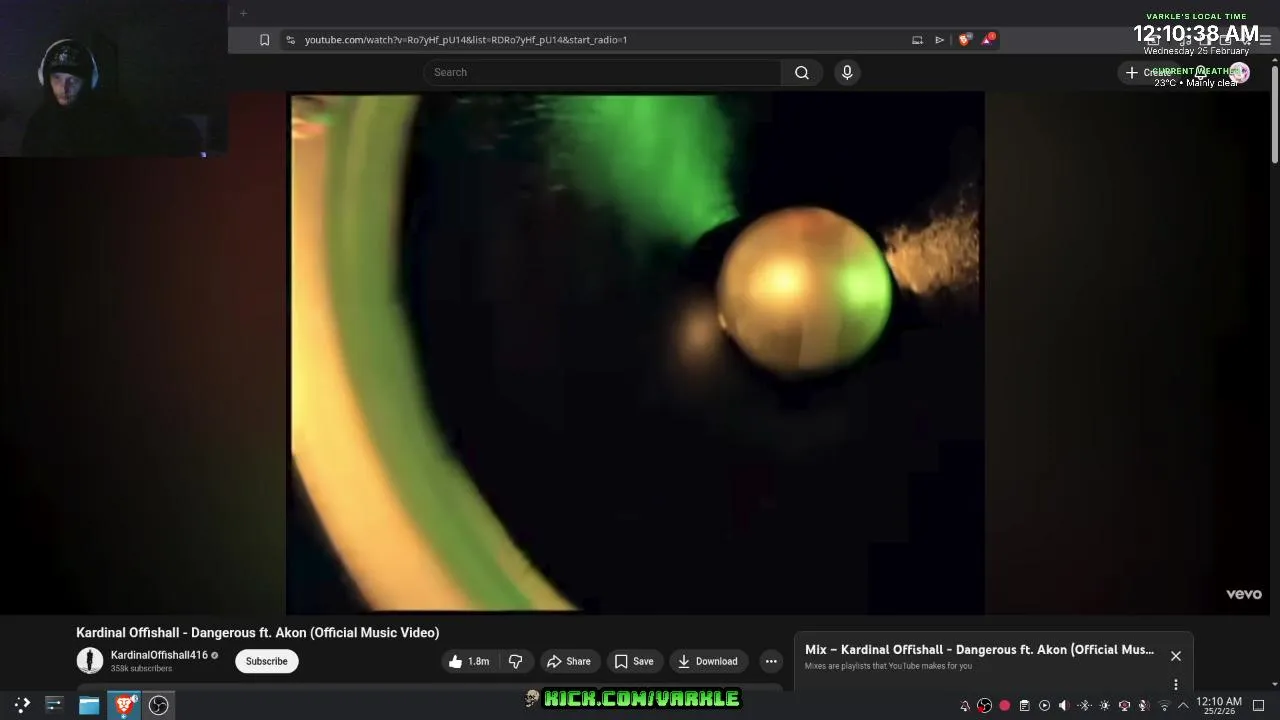This screenshot has width=1280, height=720.
Task: Open KardinalOffishall416 channel avatar
Action: [x=90, y=661]
